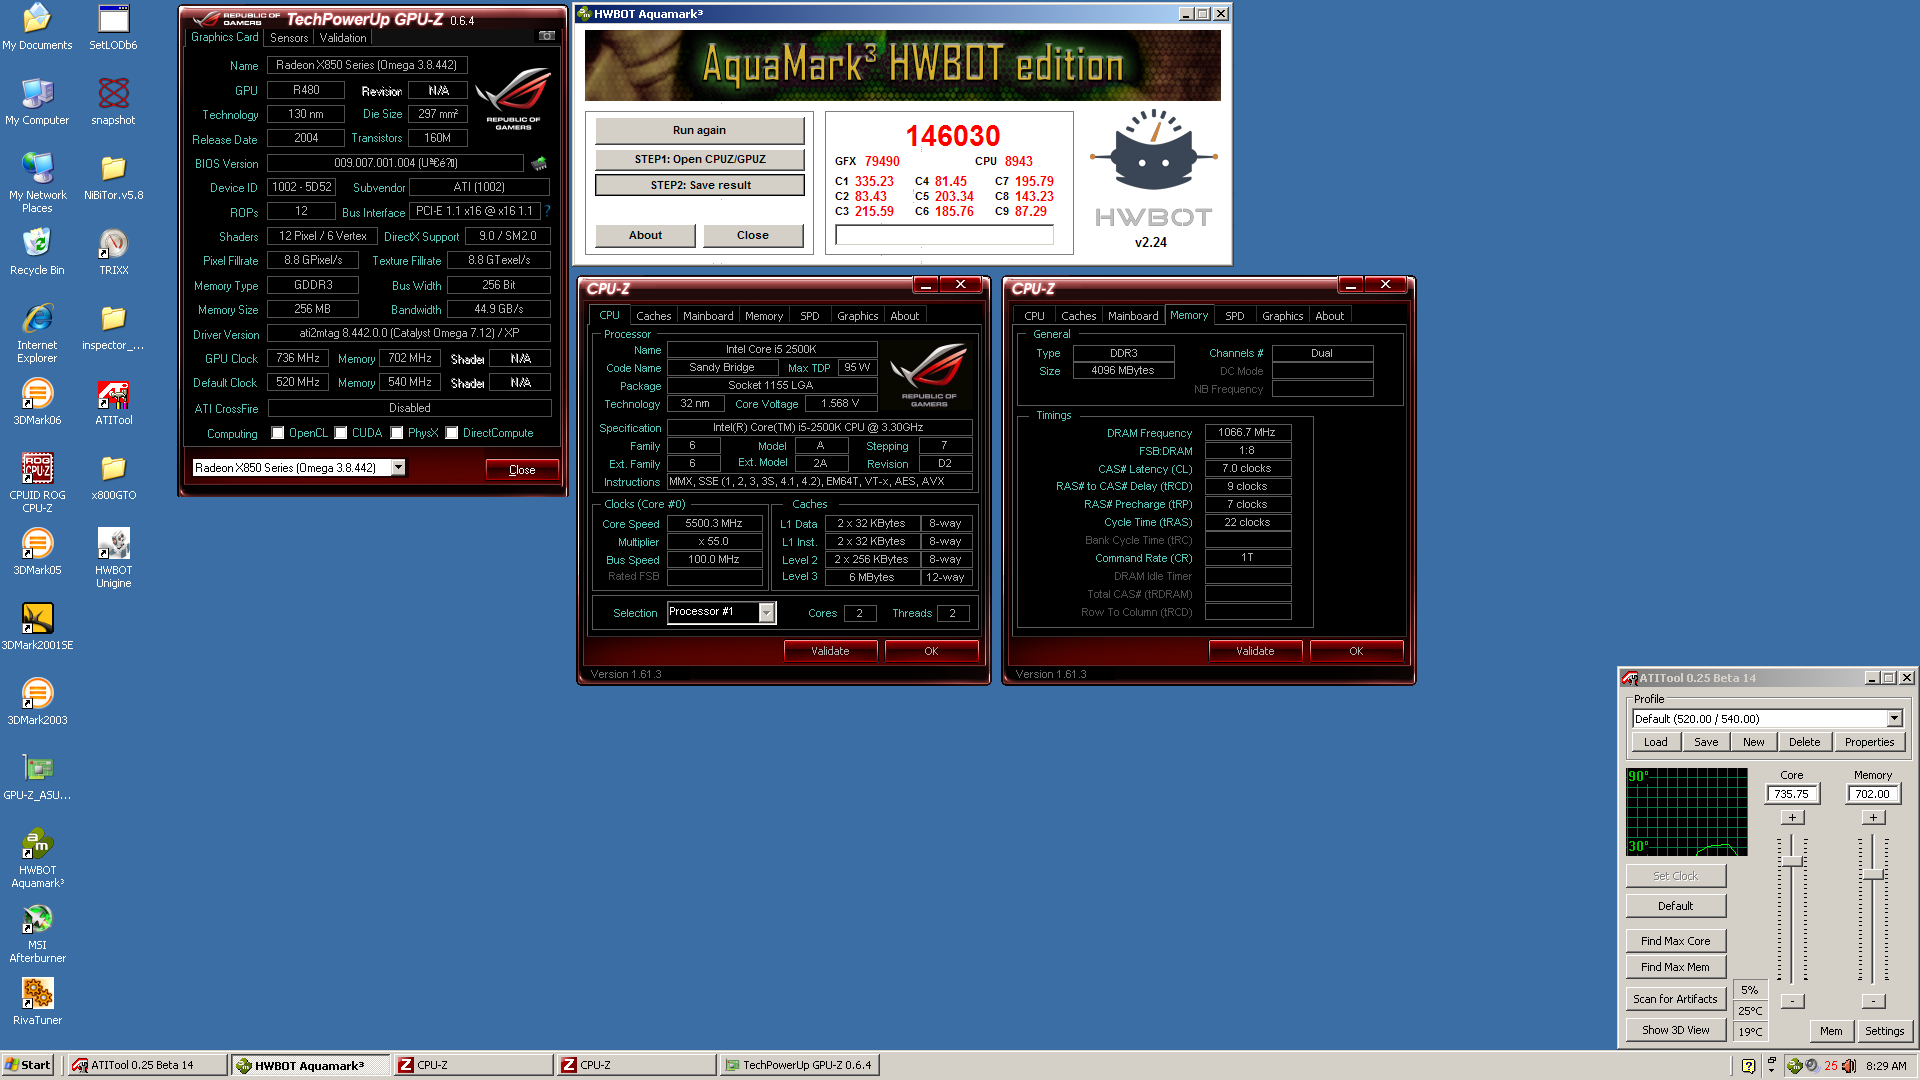Launch 3DMark05 shortcut

tap(37, 552)
